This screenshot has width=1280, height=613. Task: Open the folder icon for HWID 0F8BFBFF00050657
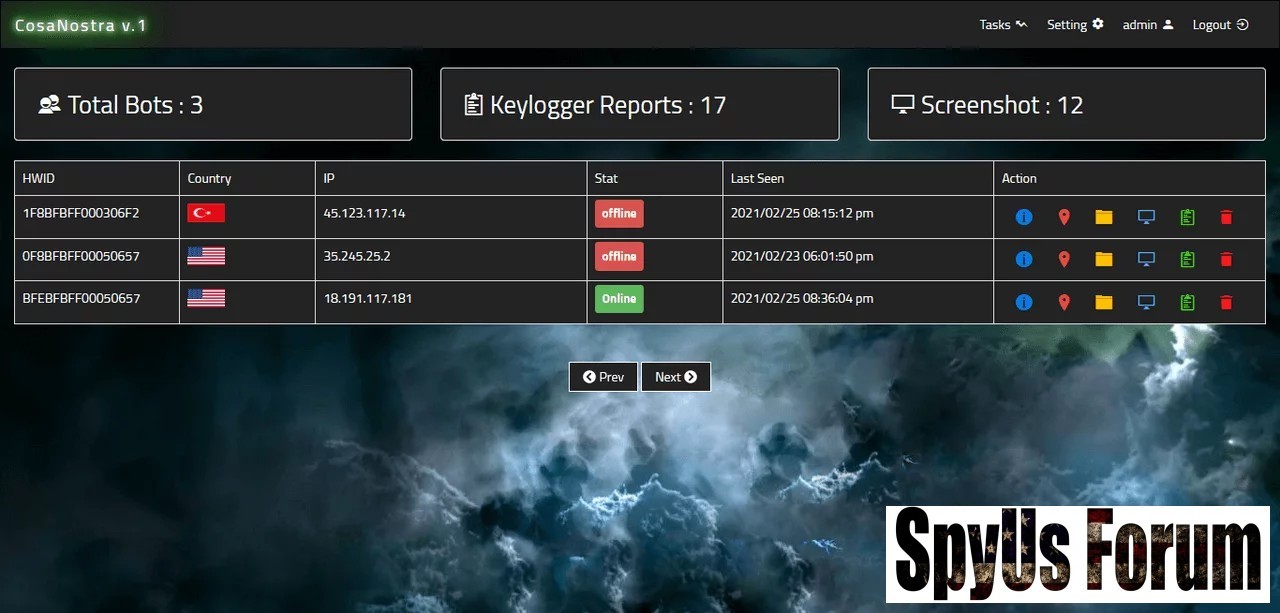[1104, 260]
